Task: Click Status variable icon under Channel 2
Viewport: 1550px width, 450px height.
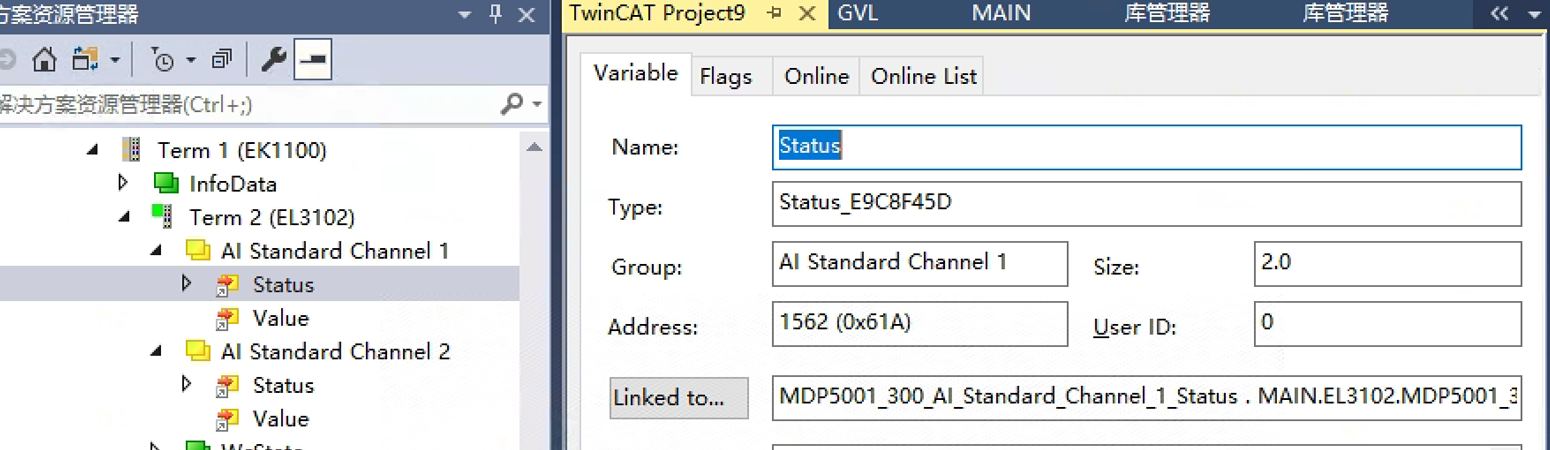Action: pos(228,385)
